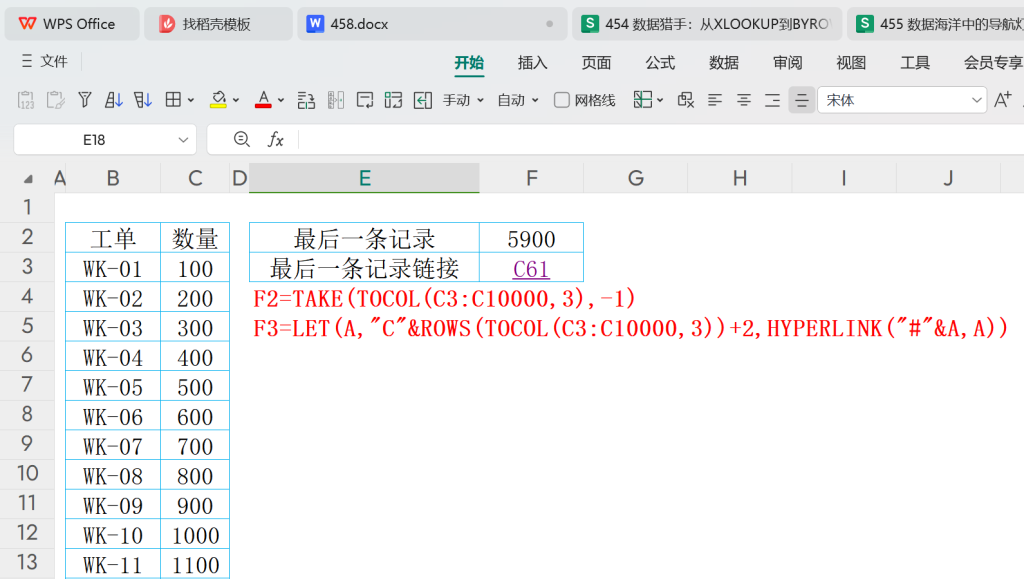
Task: Select the cell with 1000
Action: (195, 535)
